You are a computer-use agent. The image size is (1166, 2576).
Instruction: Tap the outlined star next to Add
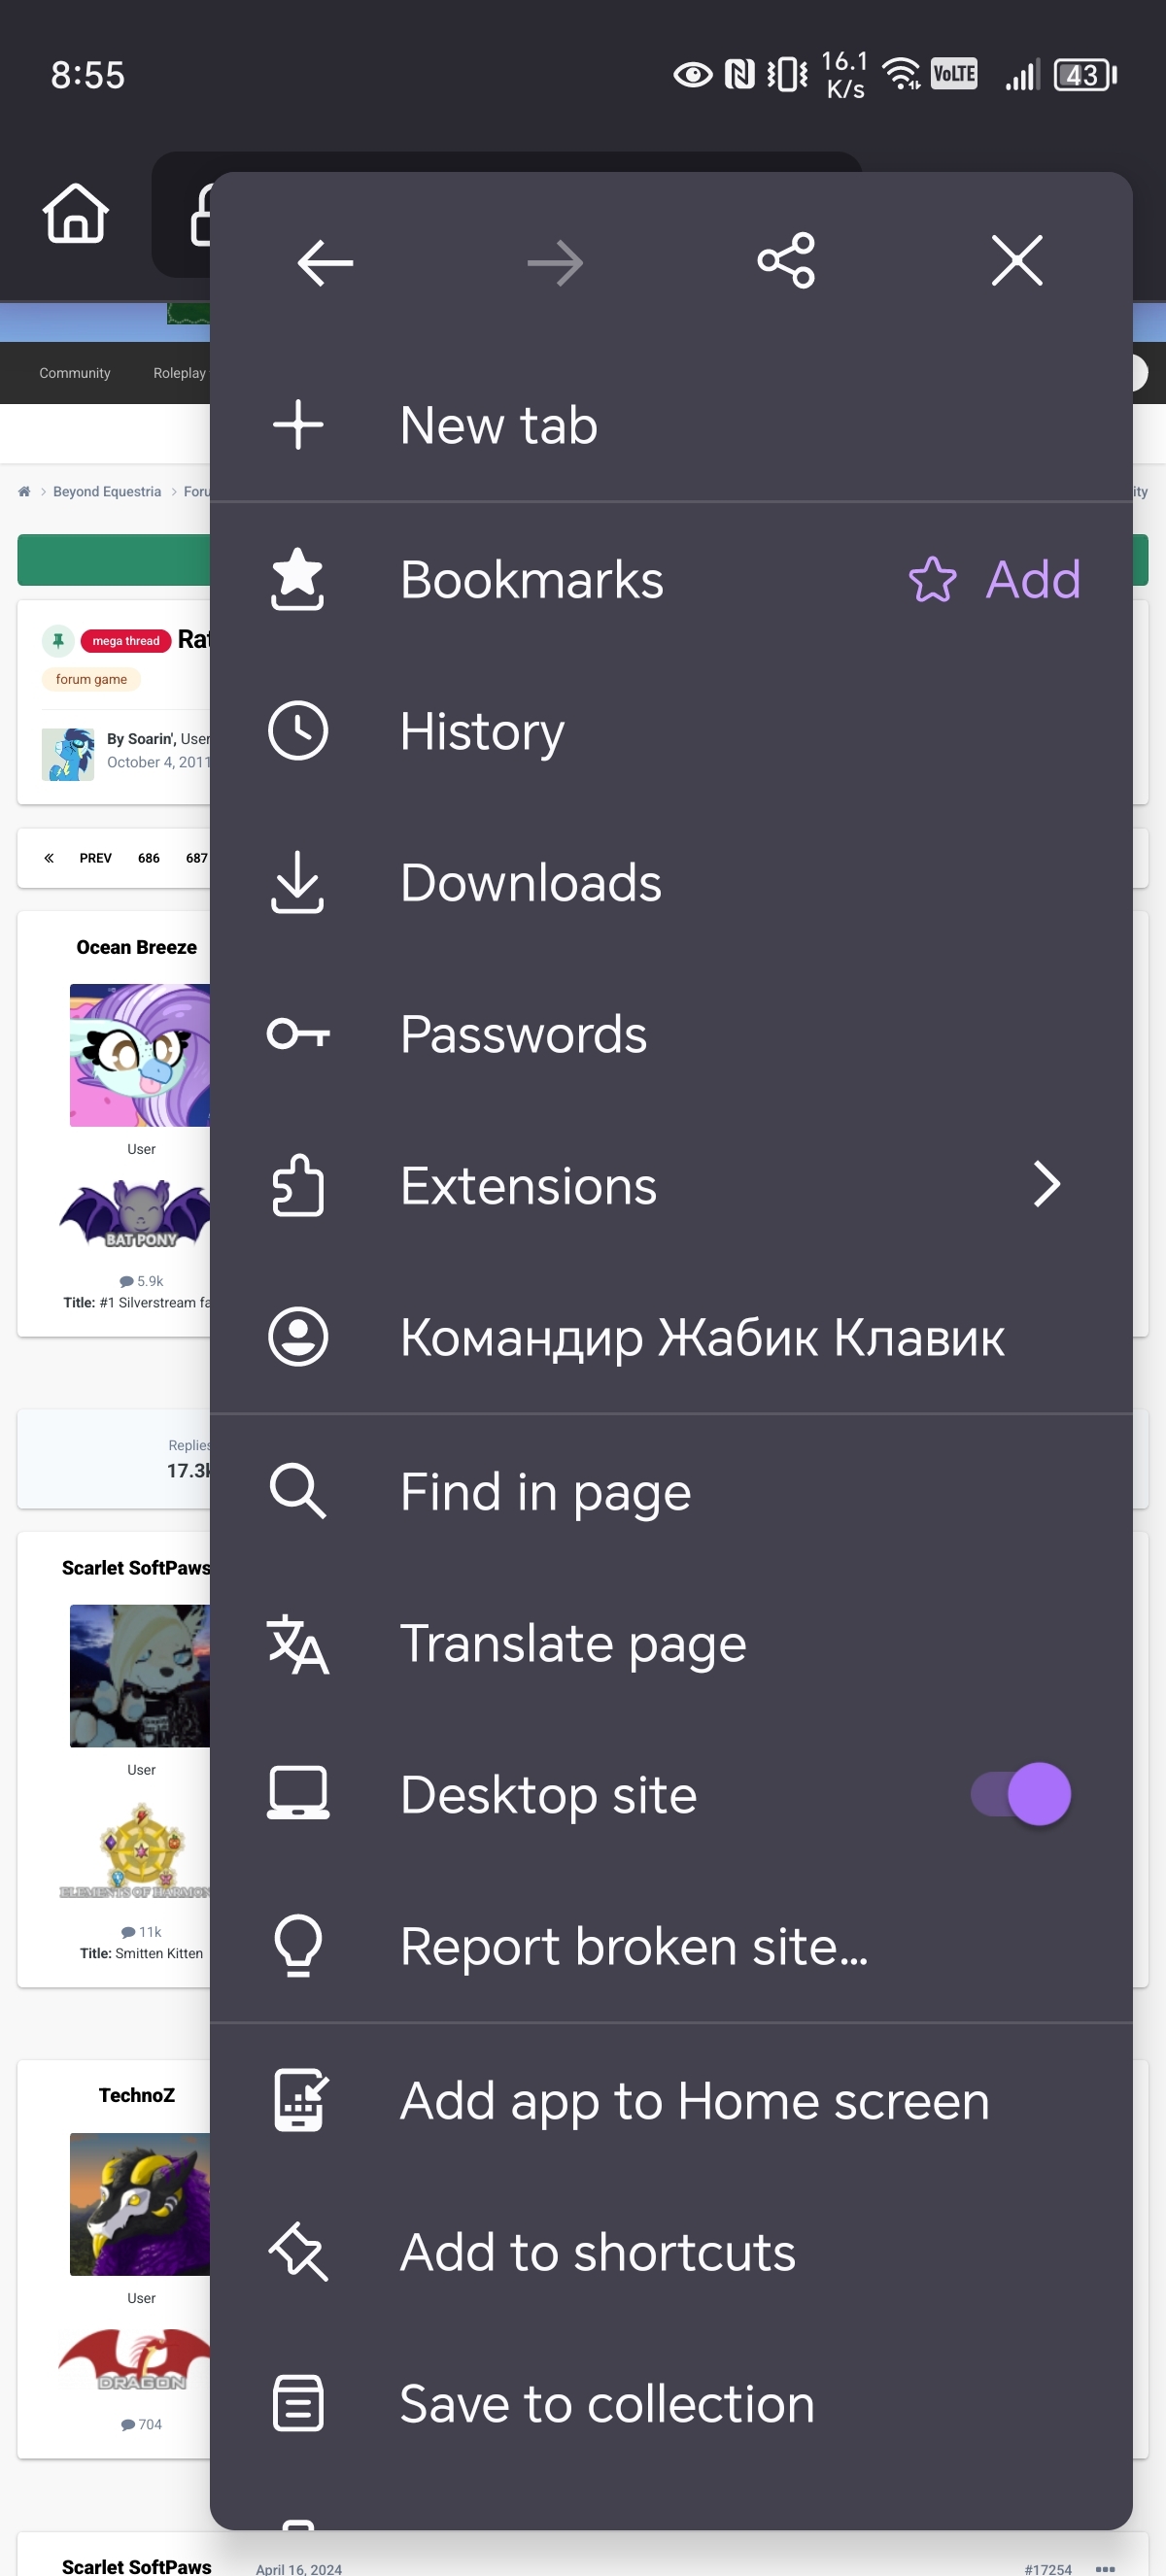[932, 579]
